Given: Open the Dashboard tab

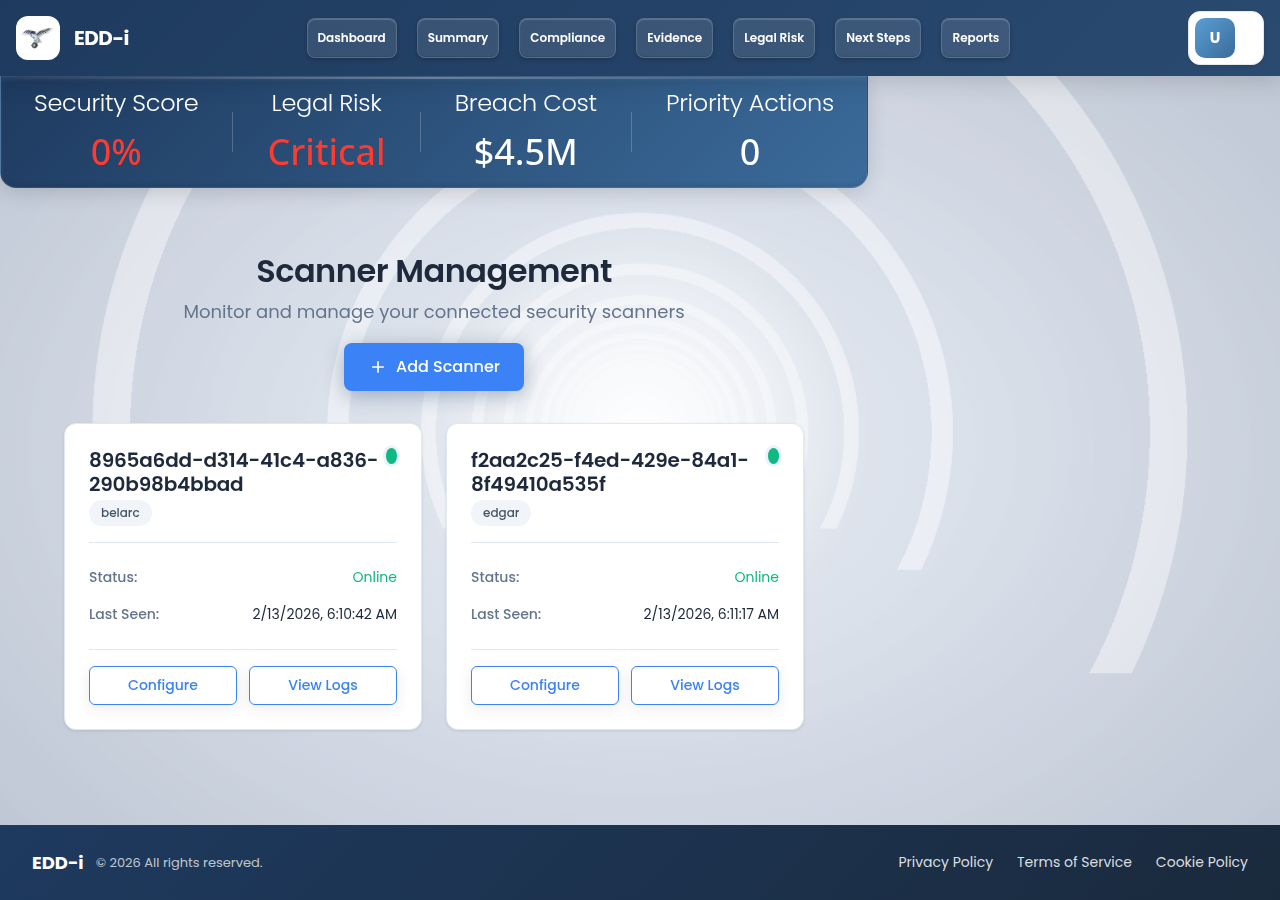Looking at the screenshot, I should point(351,37).
